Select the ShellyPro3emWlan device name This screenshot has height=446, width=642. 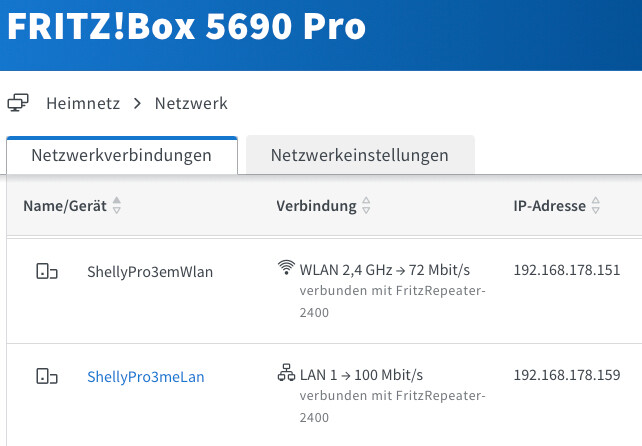[x=150, y=271]
